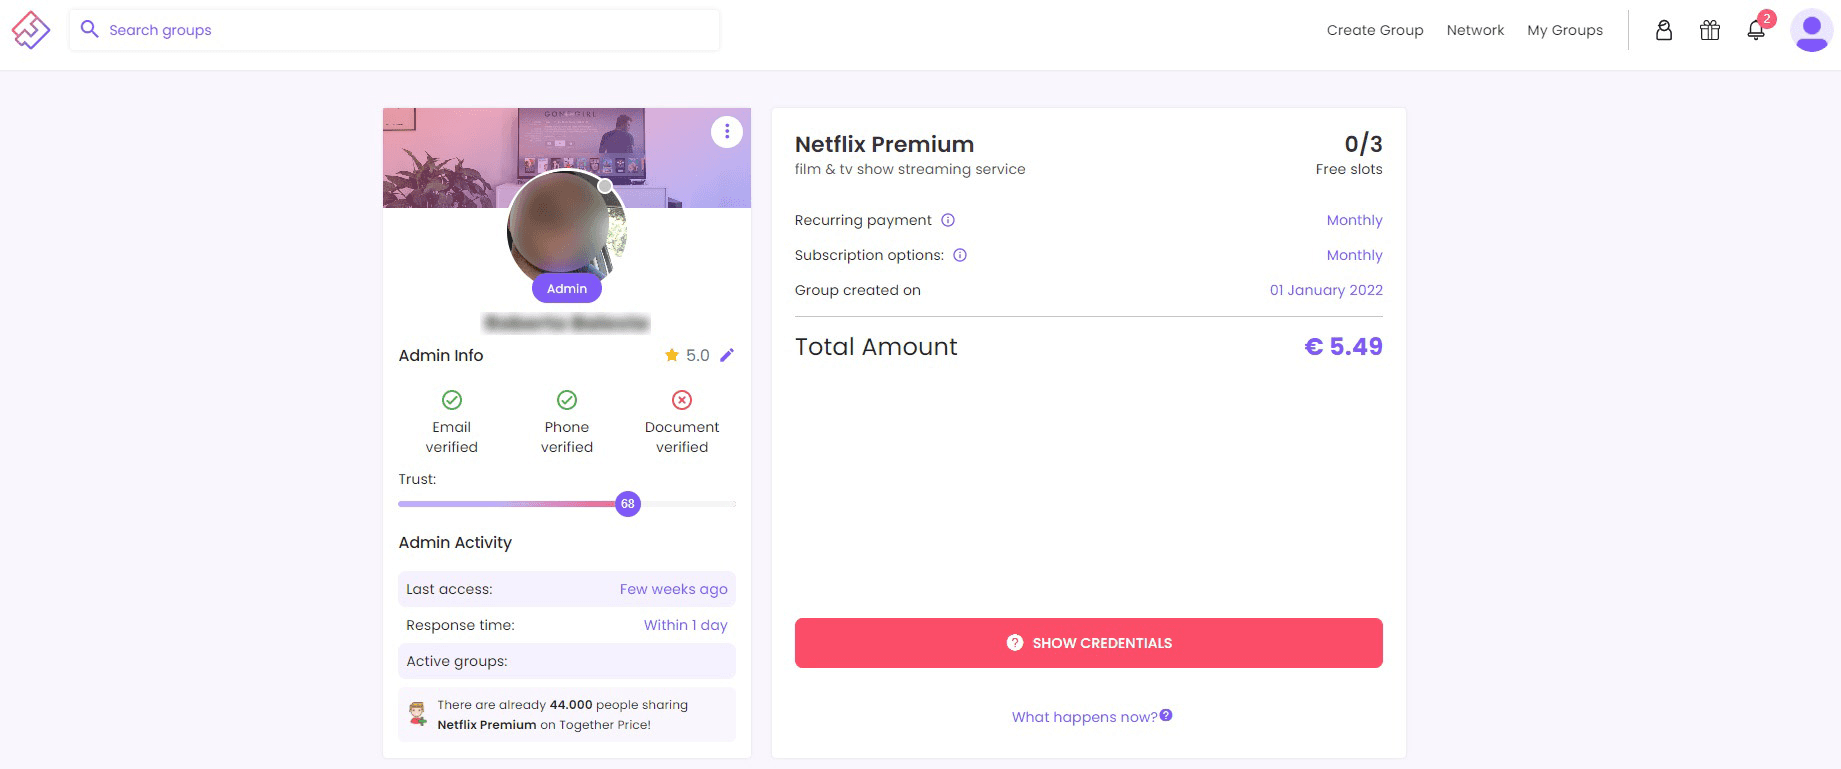Click the Group created on label

858,290
